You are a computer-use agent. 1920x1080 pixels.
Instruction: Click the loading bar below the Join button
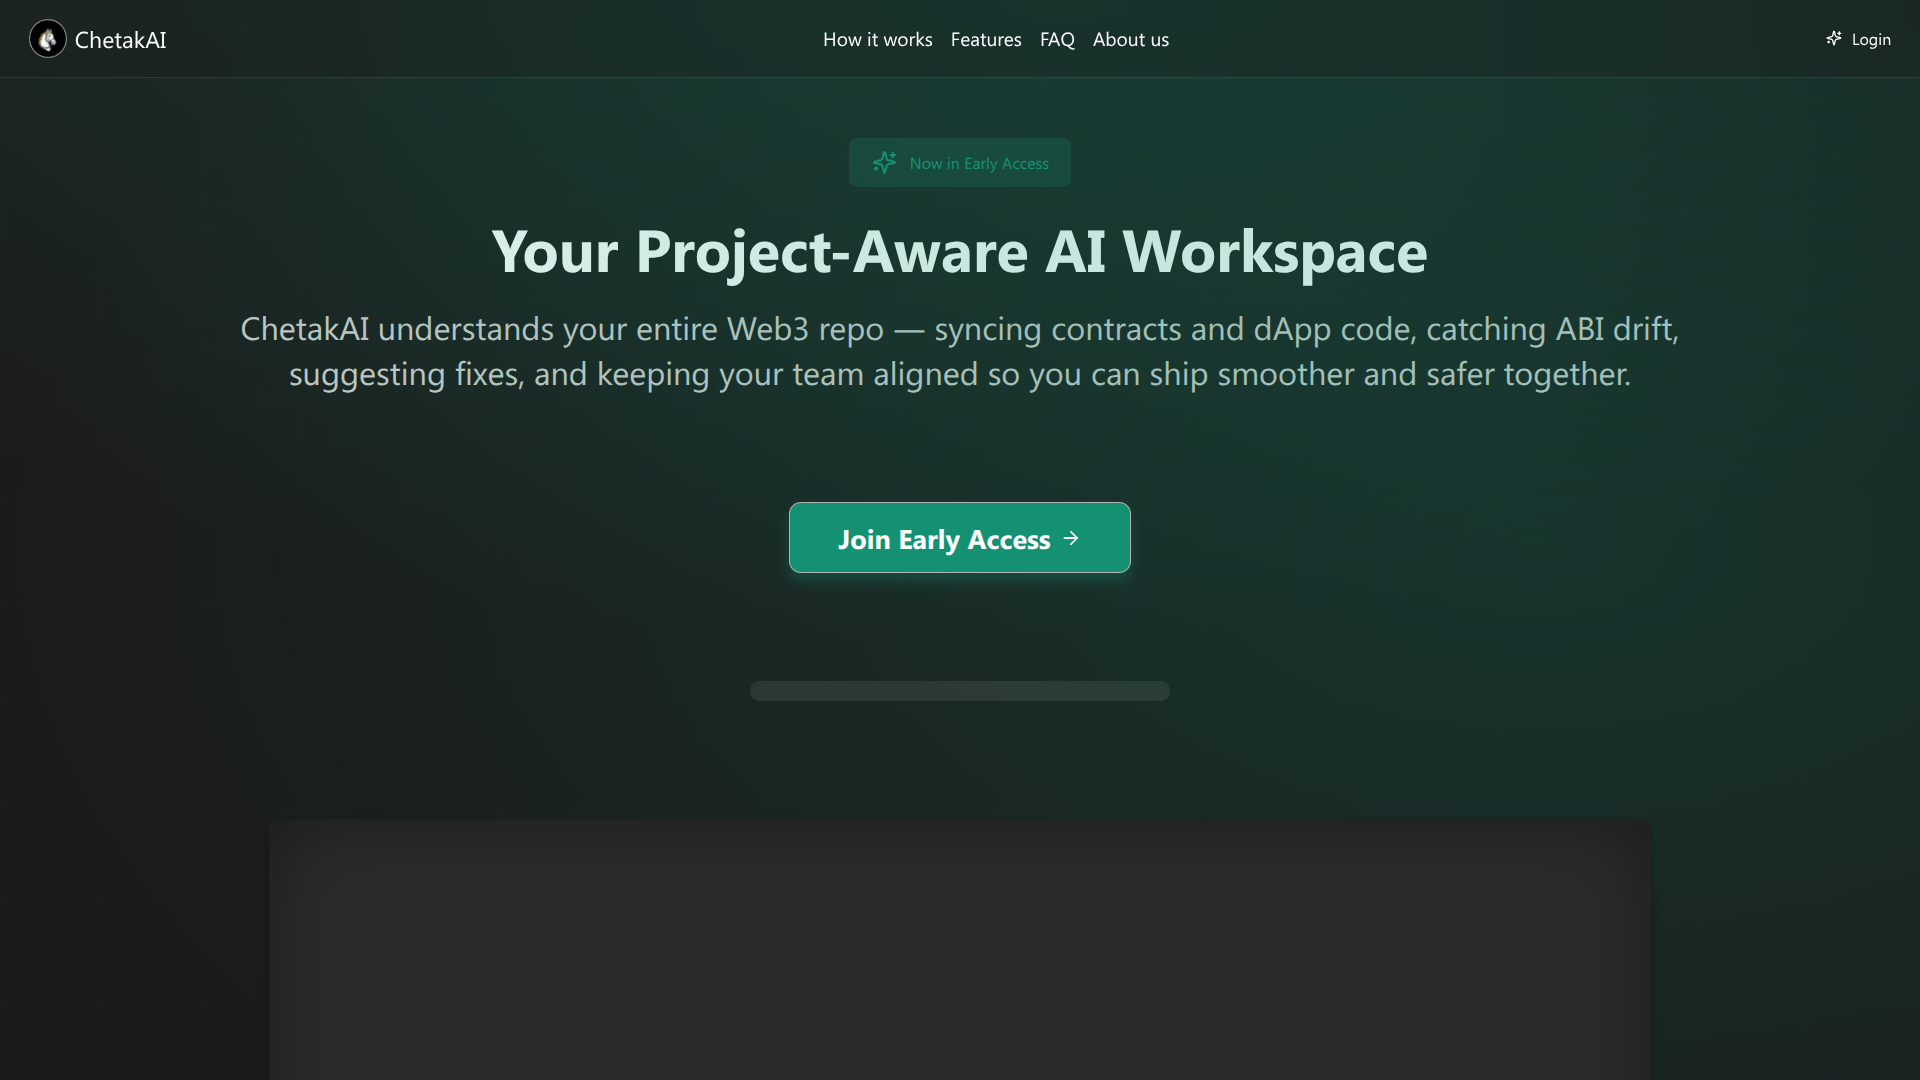pyautogui.click(x=959, y=691)
